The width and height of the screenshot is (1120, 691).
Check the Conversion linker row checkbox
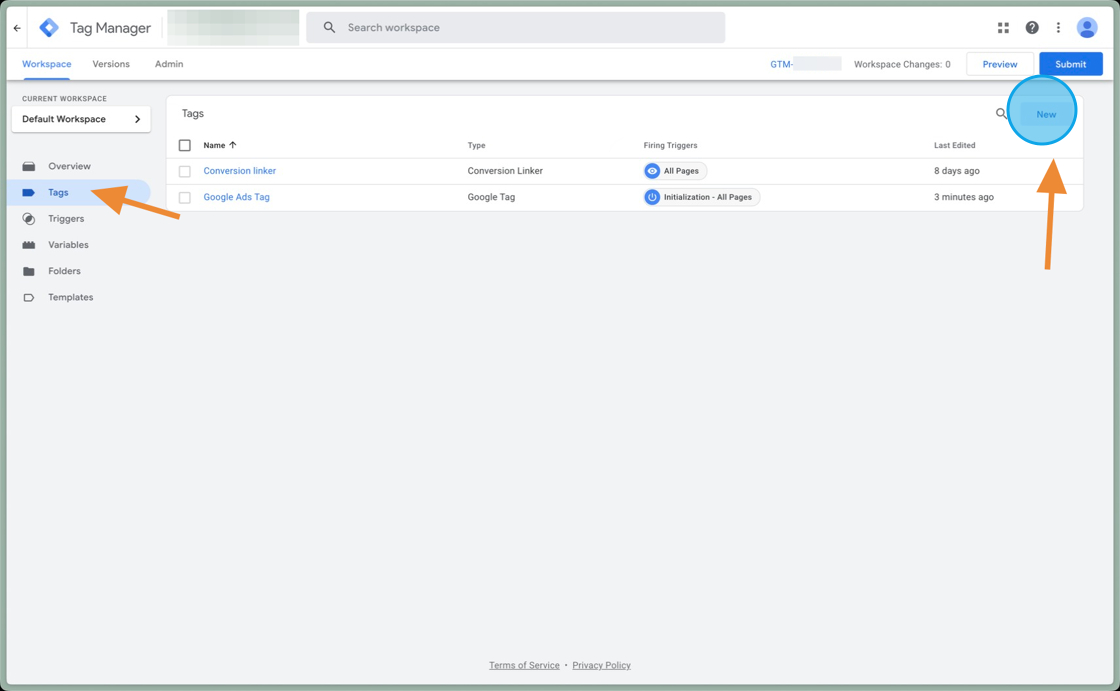pos(185,171)
